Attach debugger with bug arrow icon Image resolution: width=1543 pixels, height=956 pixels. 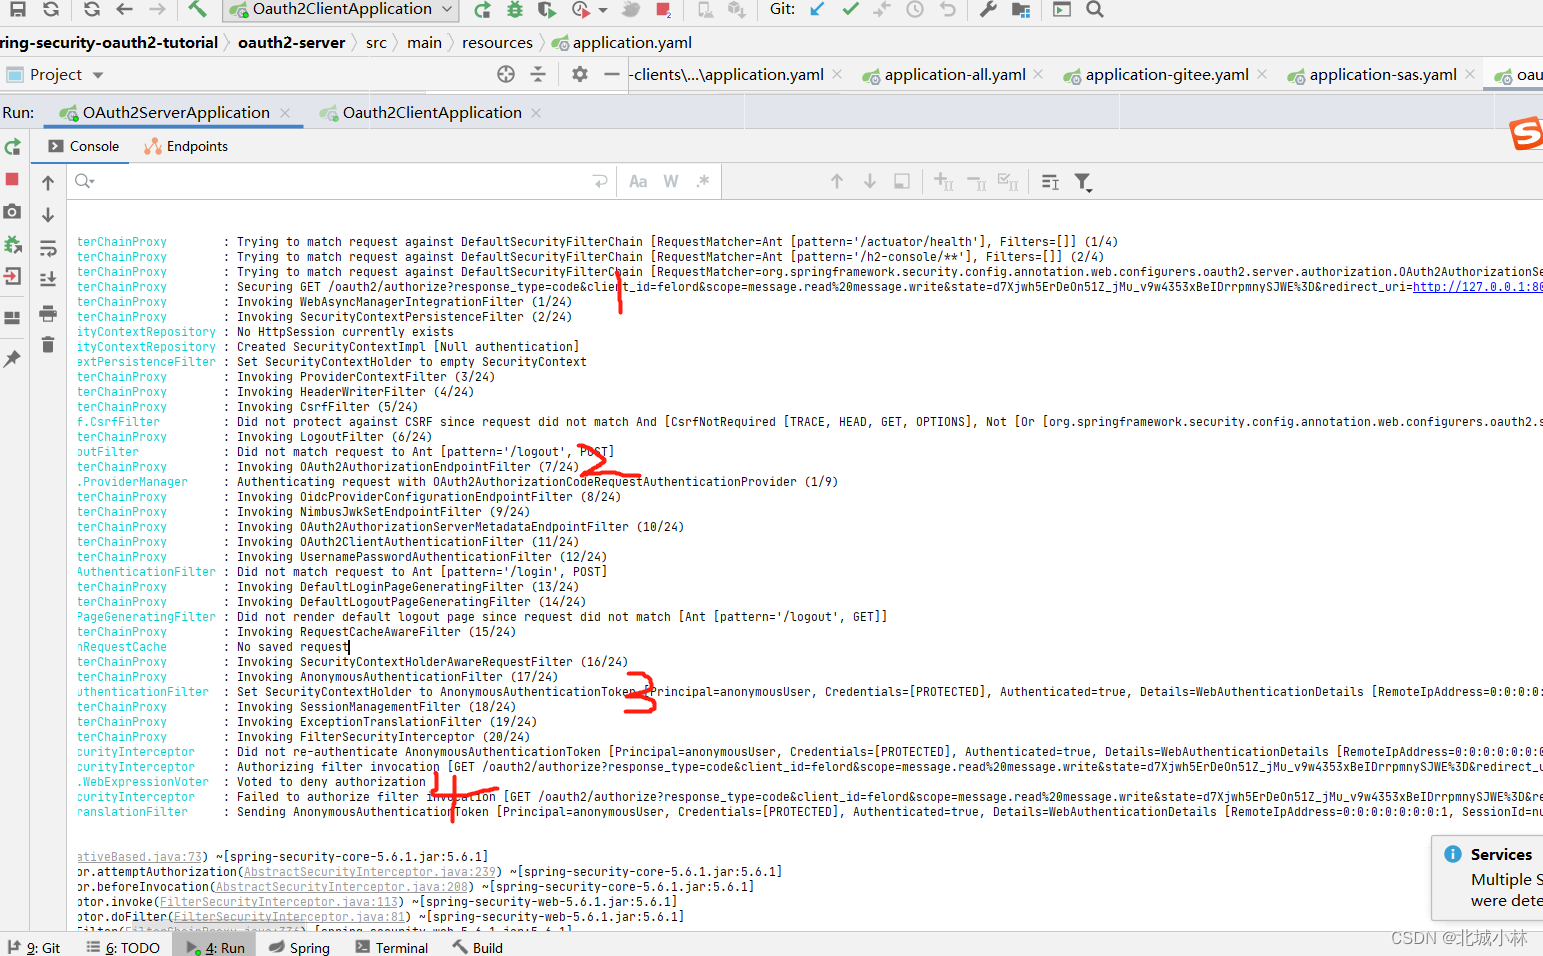click(13, 244)
